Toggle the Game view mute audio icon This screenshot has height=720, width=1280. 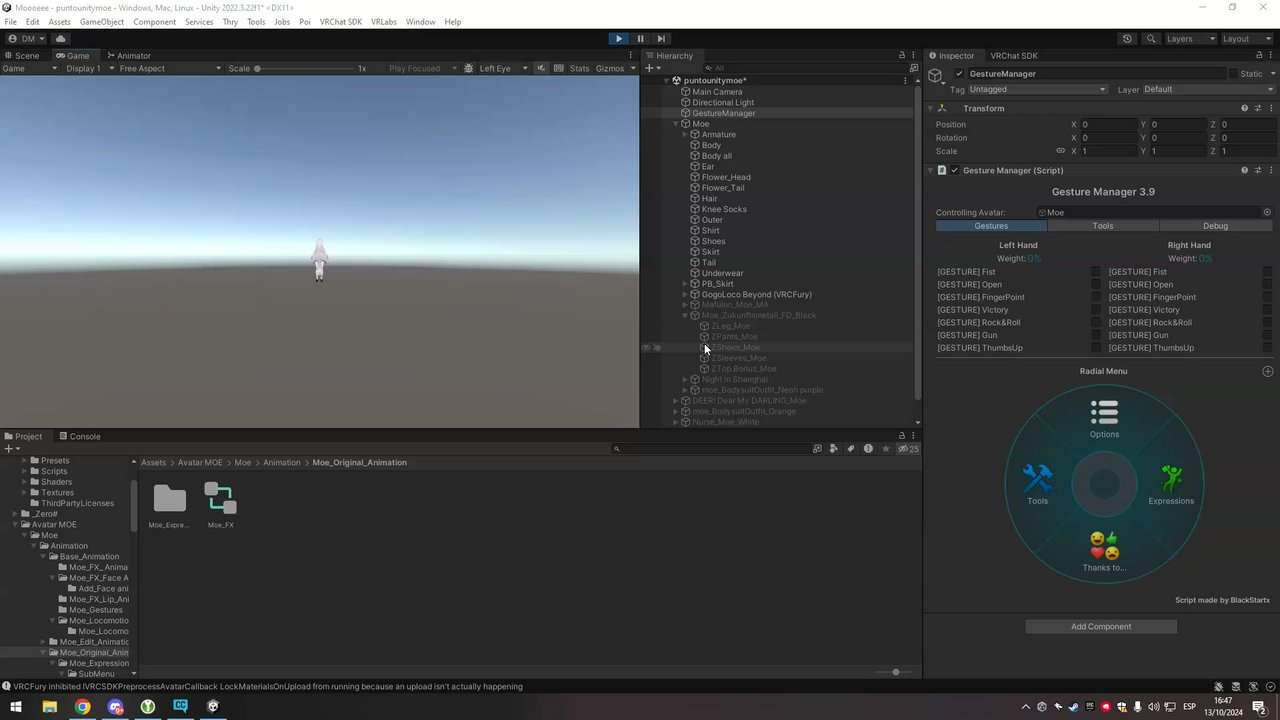coord(541,68)
